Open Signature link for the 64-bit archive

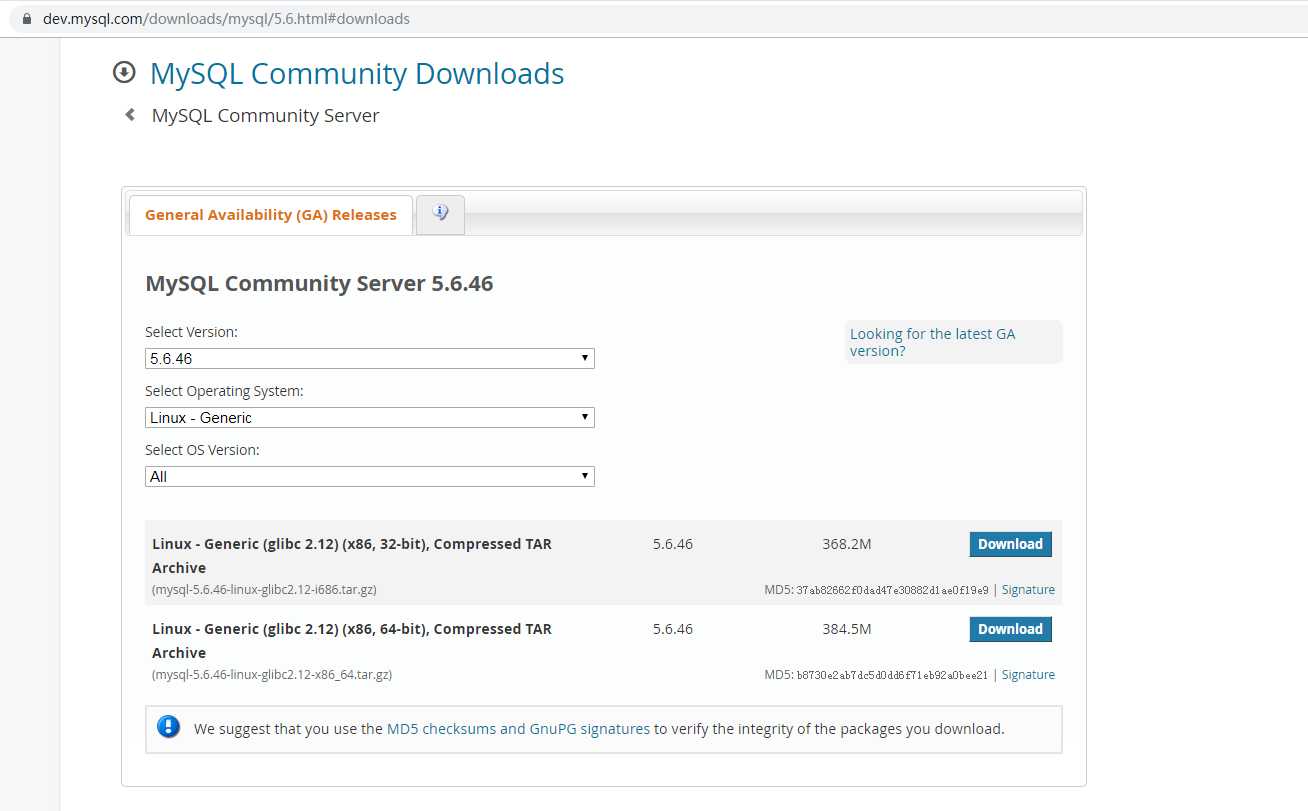pyautogui.click(x=1028, y=675)
